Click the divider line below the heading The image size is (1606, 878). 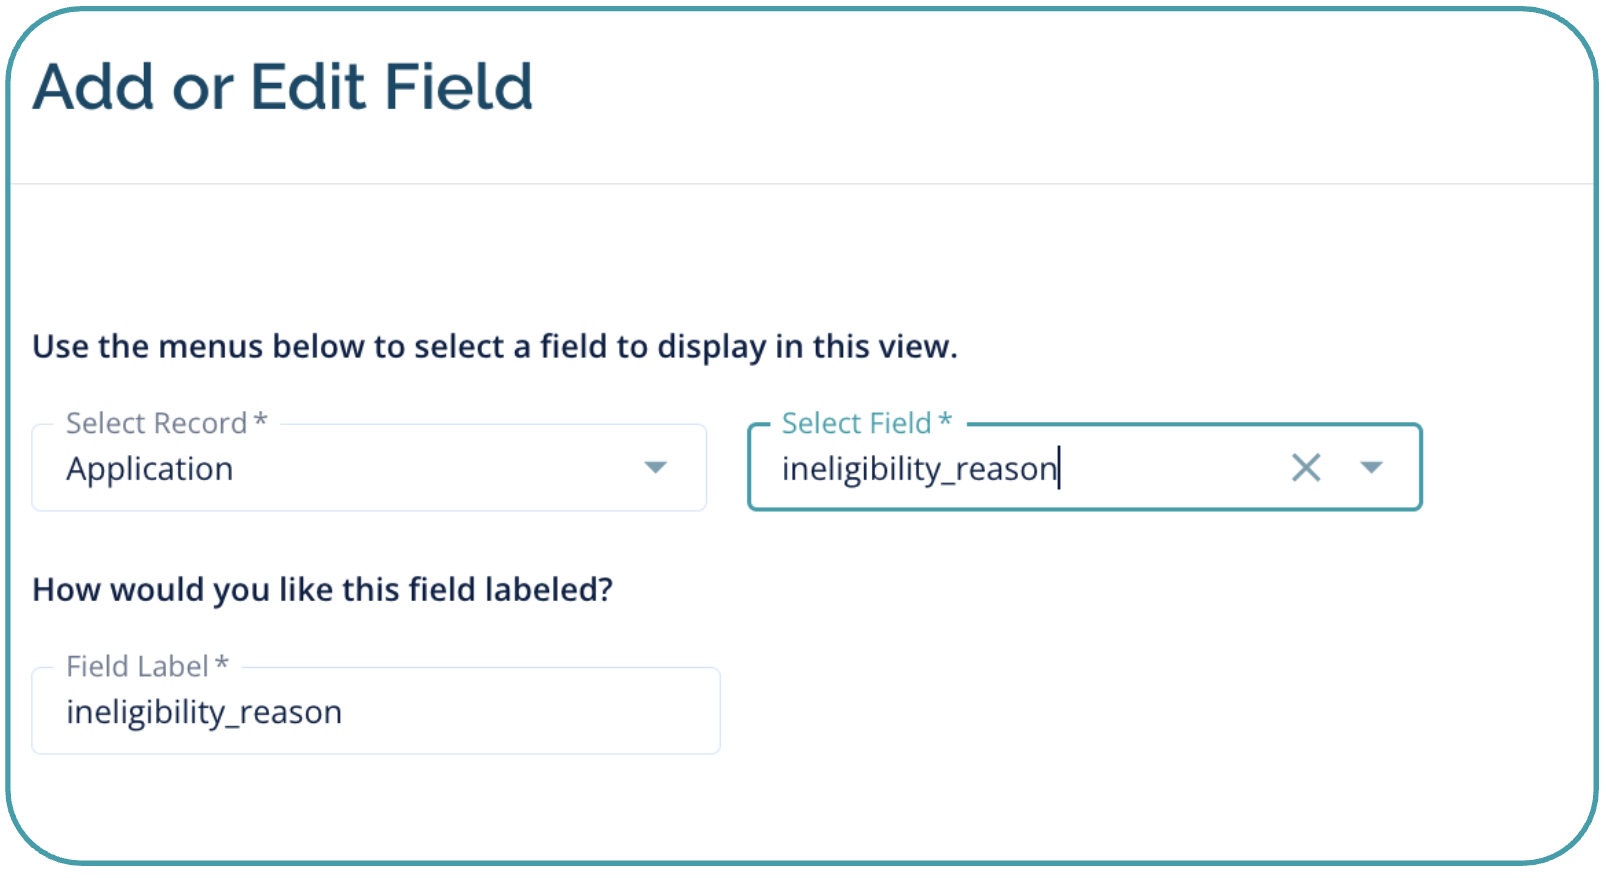800,184
